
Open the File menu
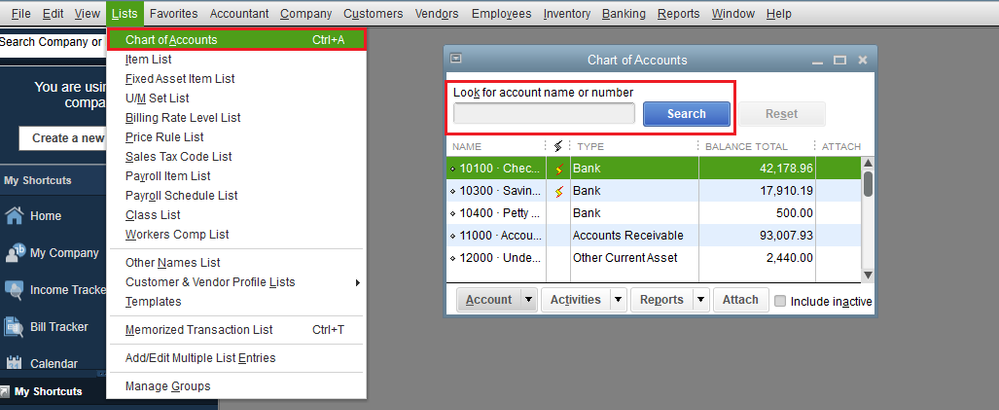[21, 13]
